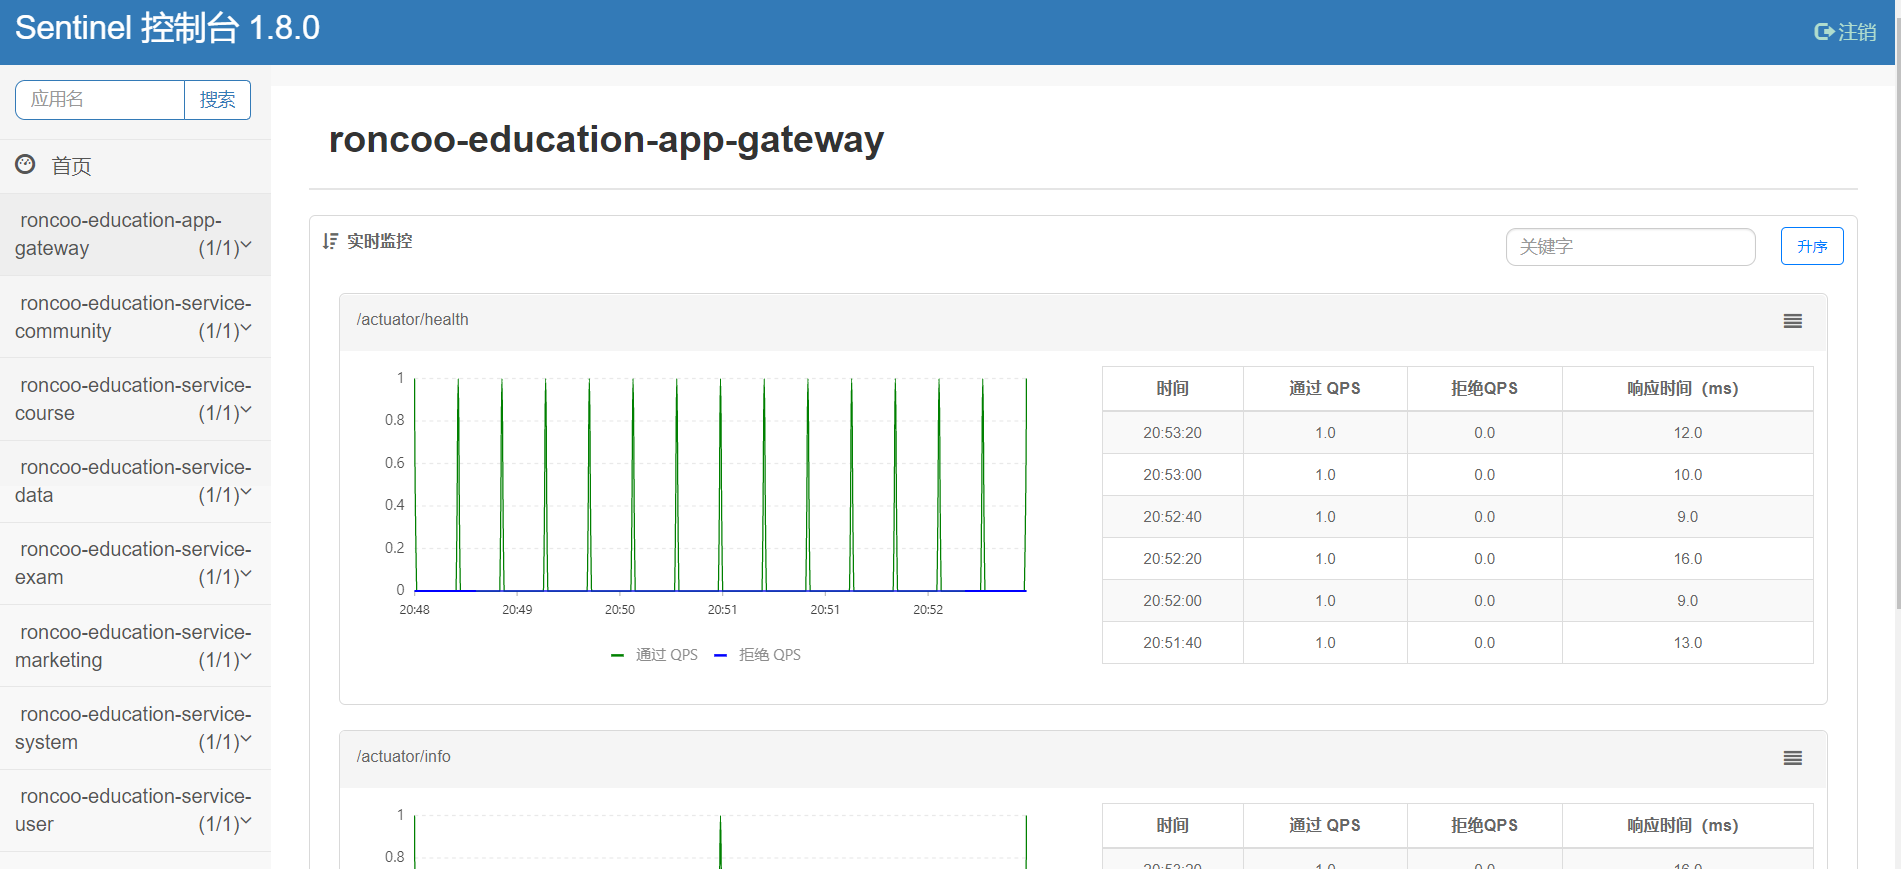Screen dimensions: 1901x869
Task: Select roncoo-education-service-marketing app
Action: point(135,646)
